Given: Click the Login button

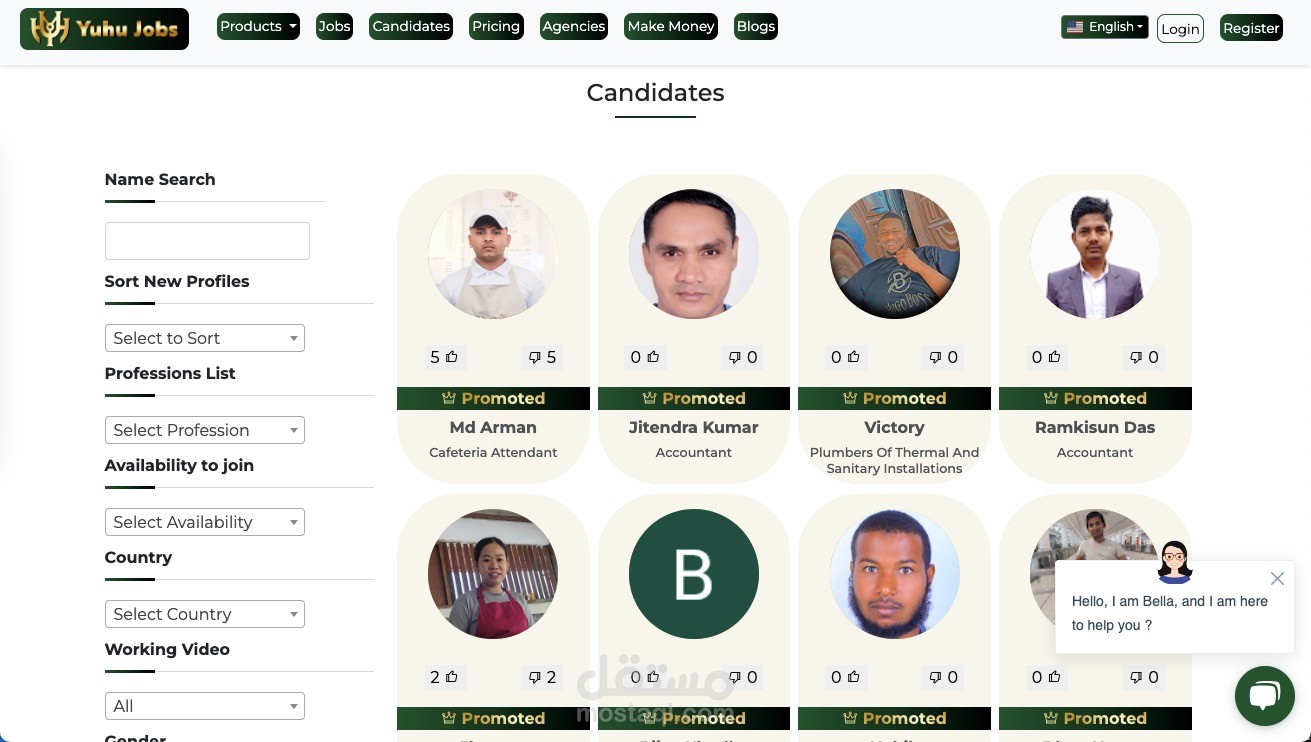Looking at the screenshot, I should (1180, 28).
